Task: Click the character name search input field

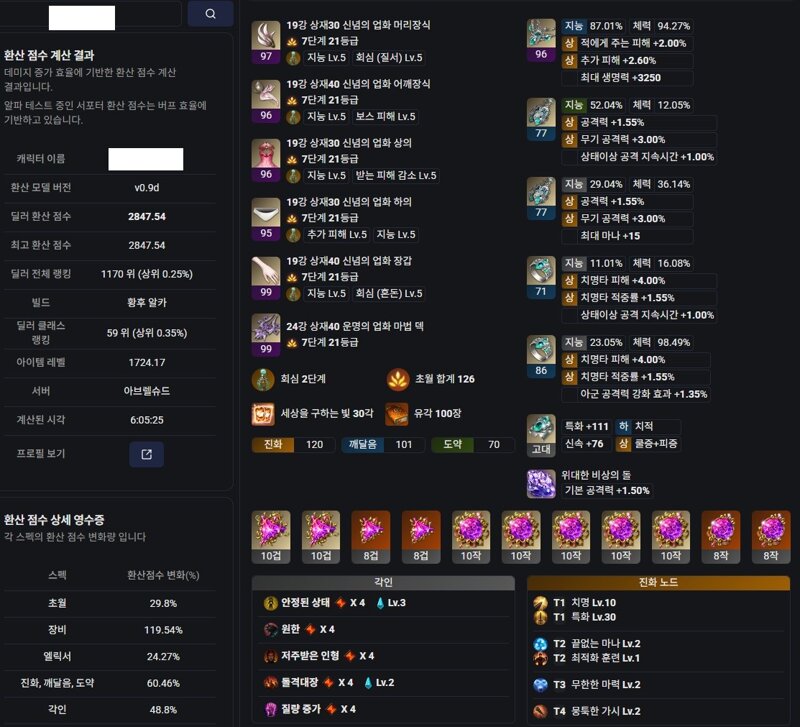Action: tap(91, 14)
